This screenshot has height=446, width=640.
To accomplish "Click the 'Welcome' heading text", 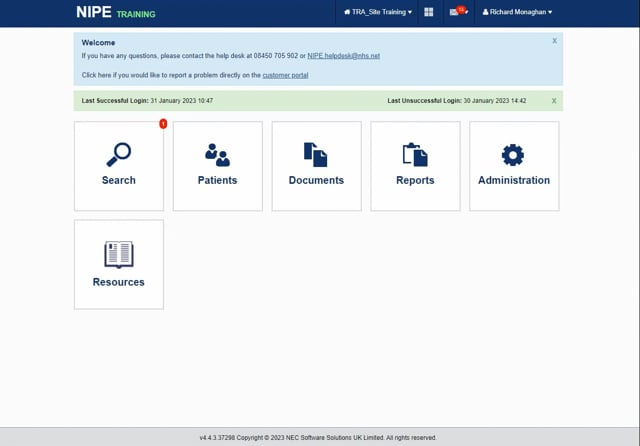I will pyautogui.click(x=98, y=43).
